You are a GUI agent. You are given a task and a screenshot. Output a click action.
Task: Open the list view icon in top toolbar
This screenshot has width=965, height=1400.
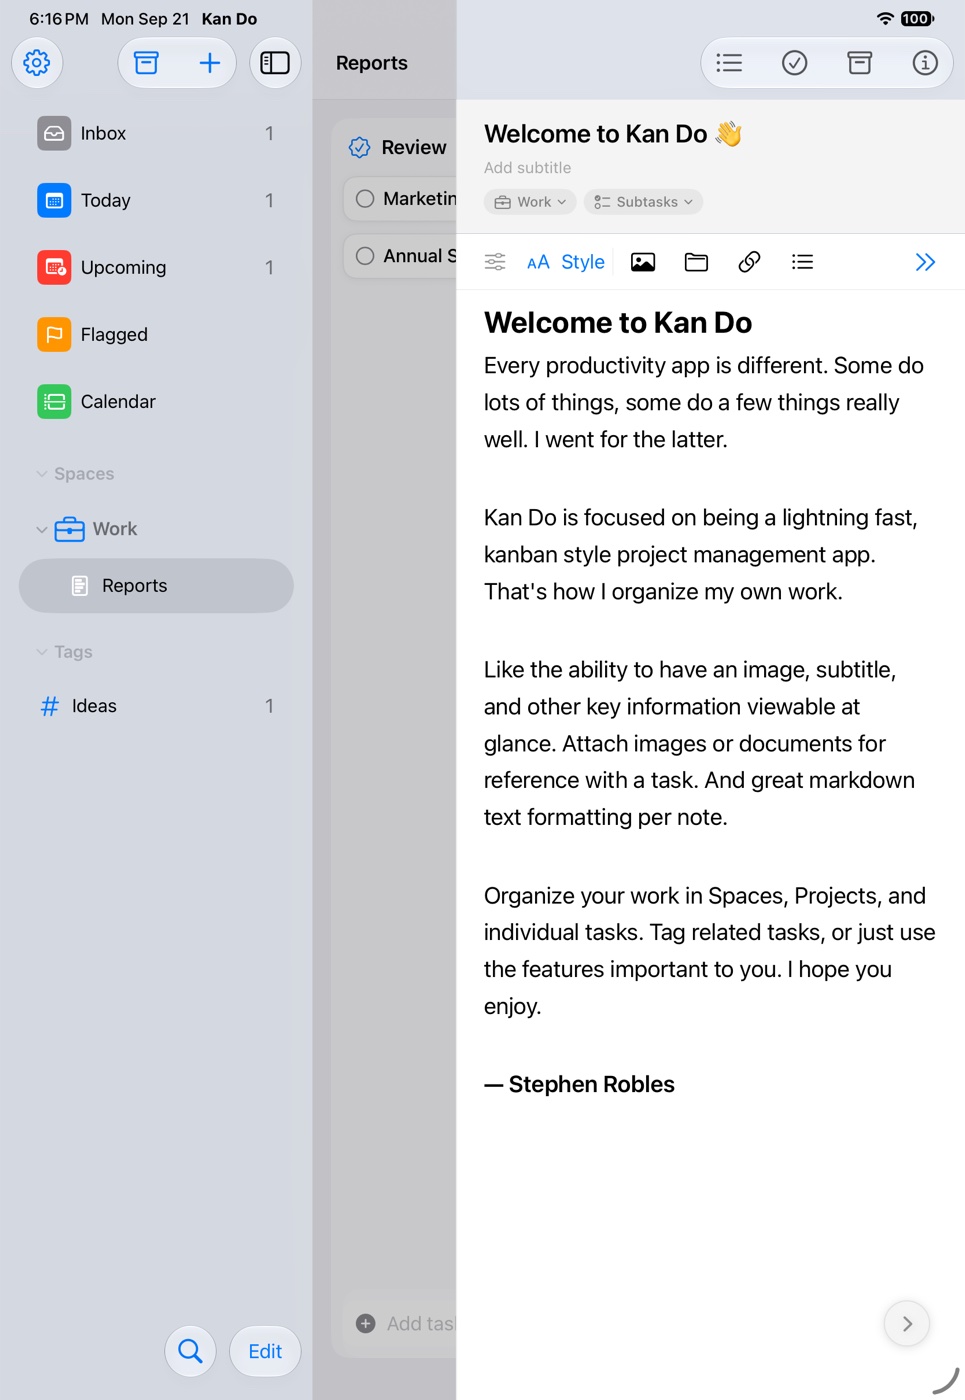pyautogui.click(x=729, y=63)
